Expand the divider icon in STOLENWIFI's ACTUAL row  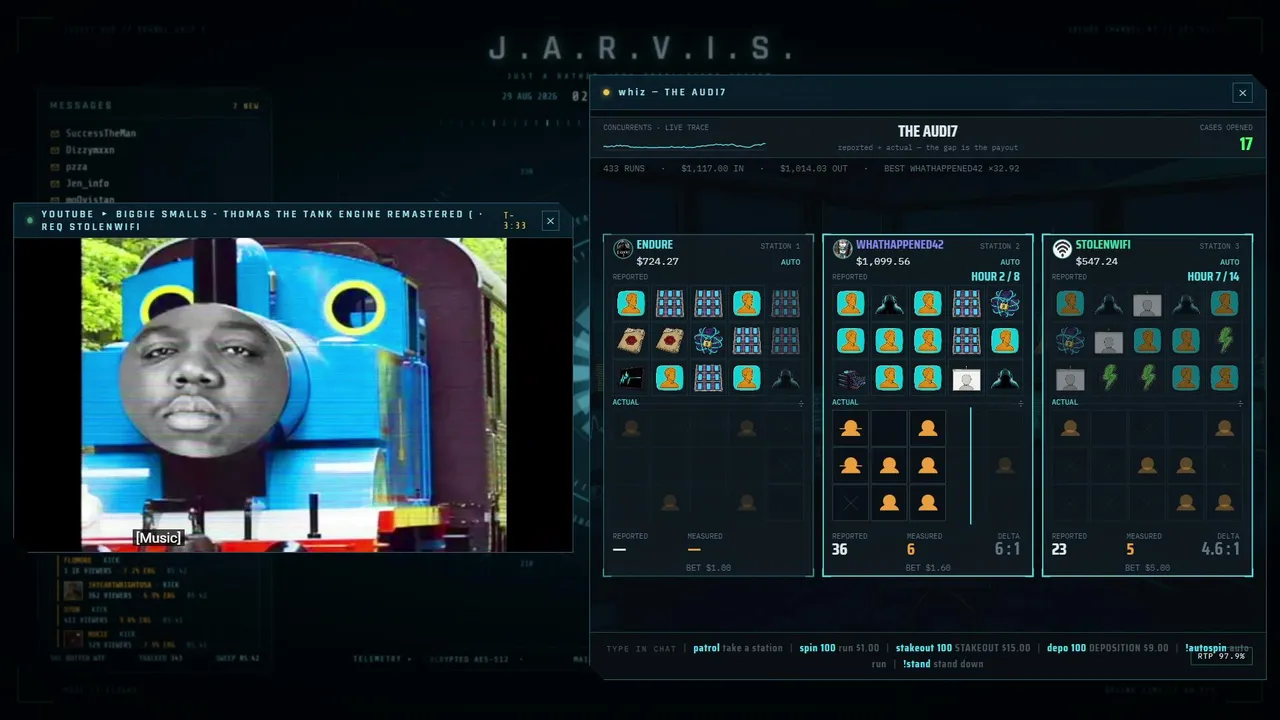[x=1241, y=403]
